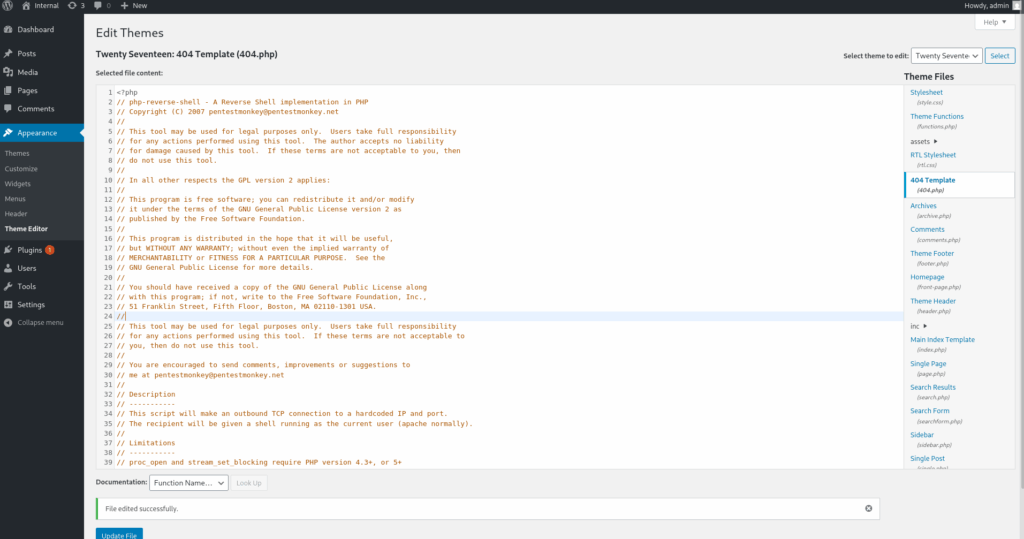Viewport: 1024px width, 539px height.
Task: Go to the Posts pin icon
Action: 8,54
